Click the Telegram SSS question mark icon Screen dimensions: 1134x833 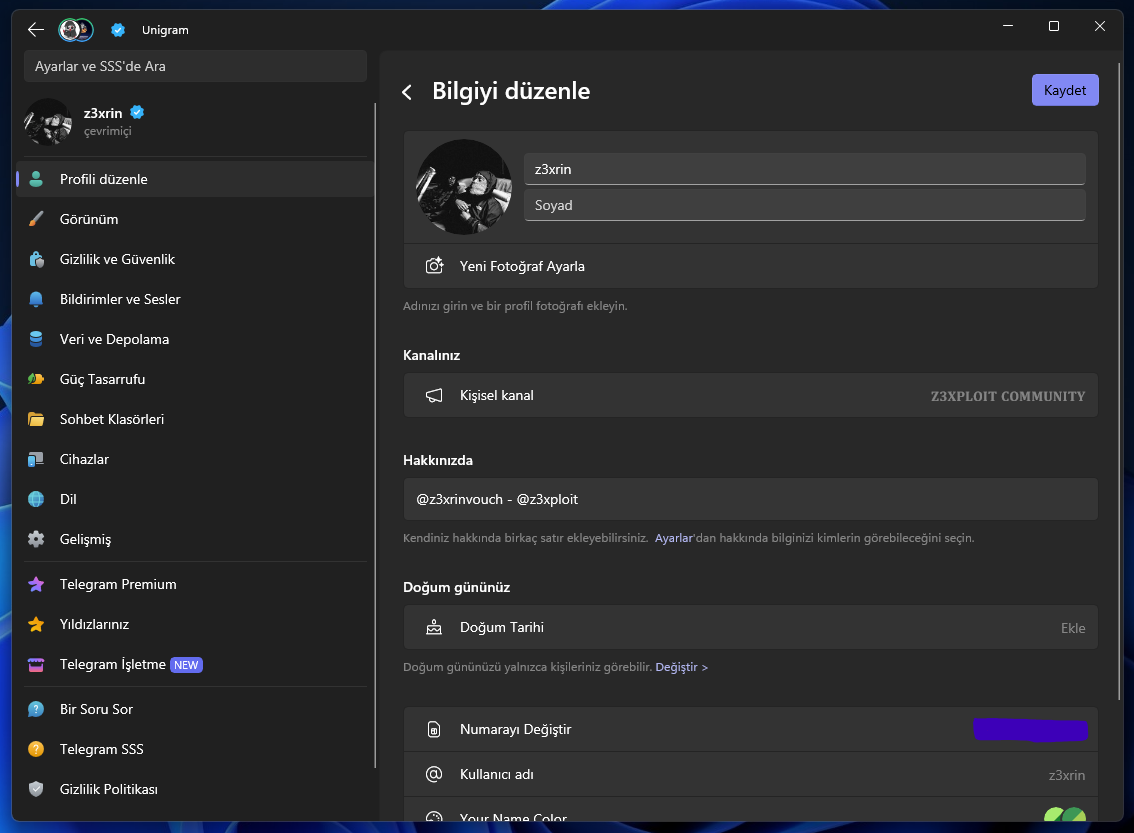tap(35, 749)
